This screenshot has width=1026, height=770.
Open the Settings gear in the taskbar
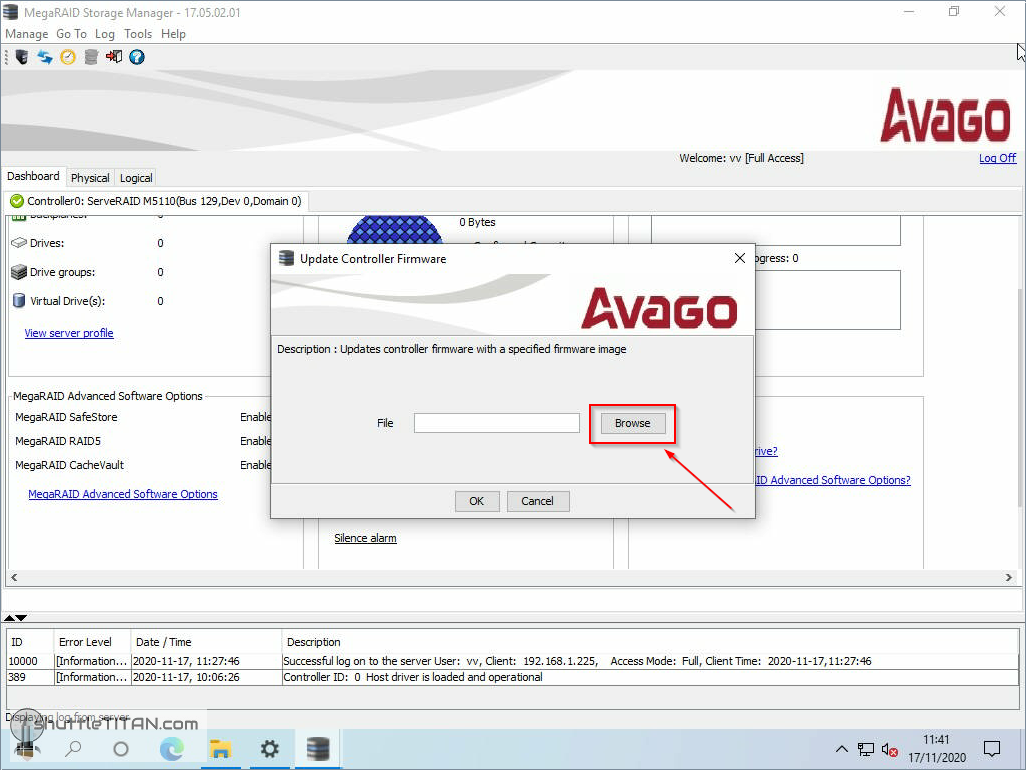[269, 749]
